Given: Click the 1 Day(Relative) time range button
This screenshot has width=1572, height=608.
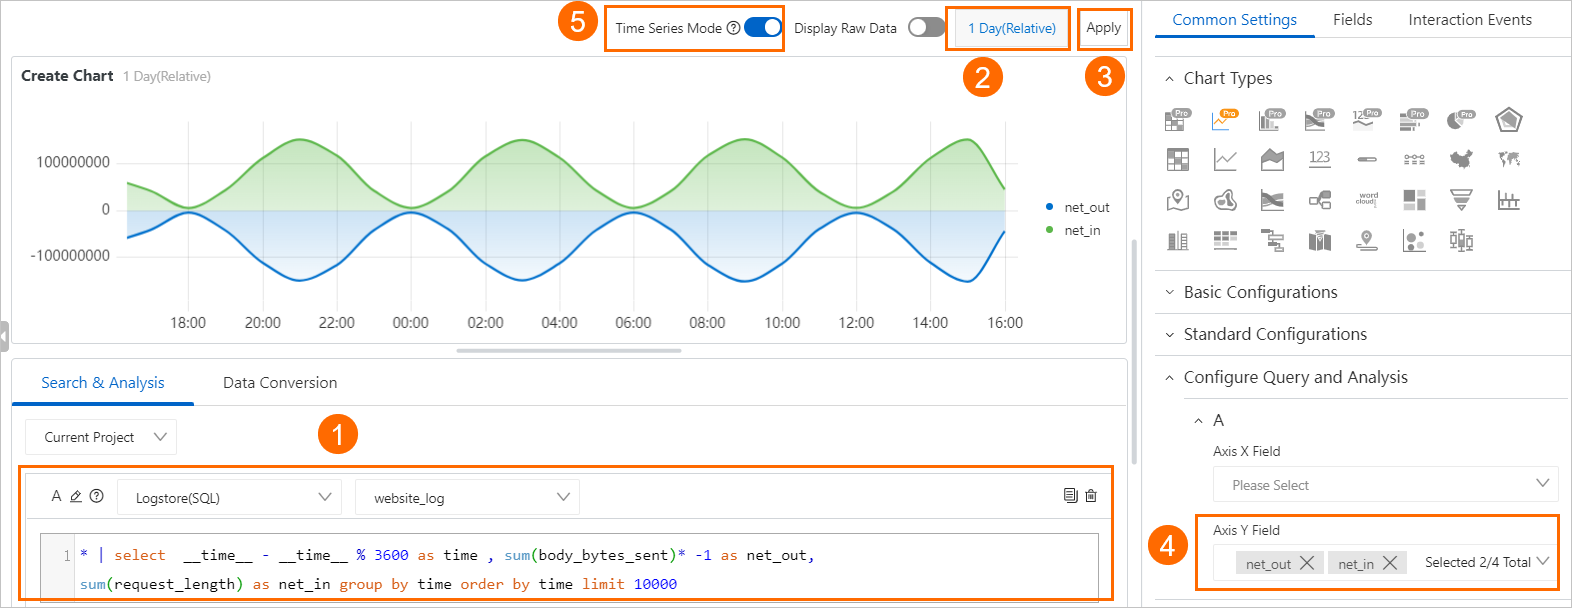Looking at the screenshot, I should tap(1011, 28).
